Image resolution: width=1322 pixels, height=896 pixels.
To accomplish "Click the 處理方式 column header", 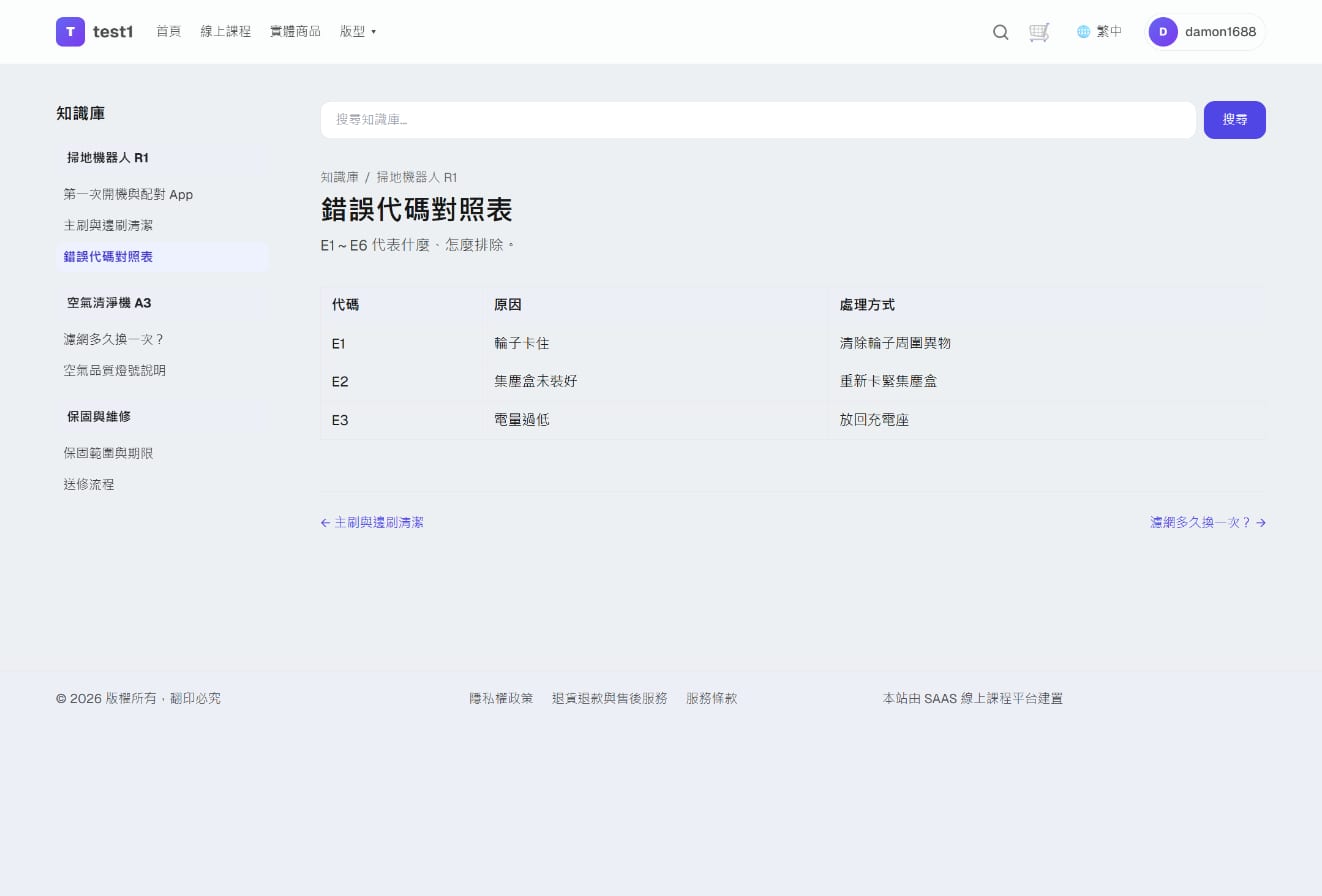I will pos(1047,305).
